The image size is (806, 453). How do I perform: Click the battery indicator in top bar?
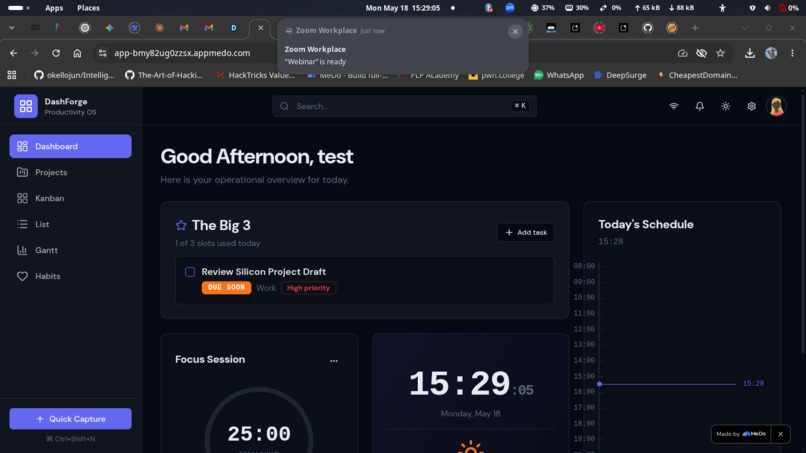point(789,8)
